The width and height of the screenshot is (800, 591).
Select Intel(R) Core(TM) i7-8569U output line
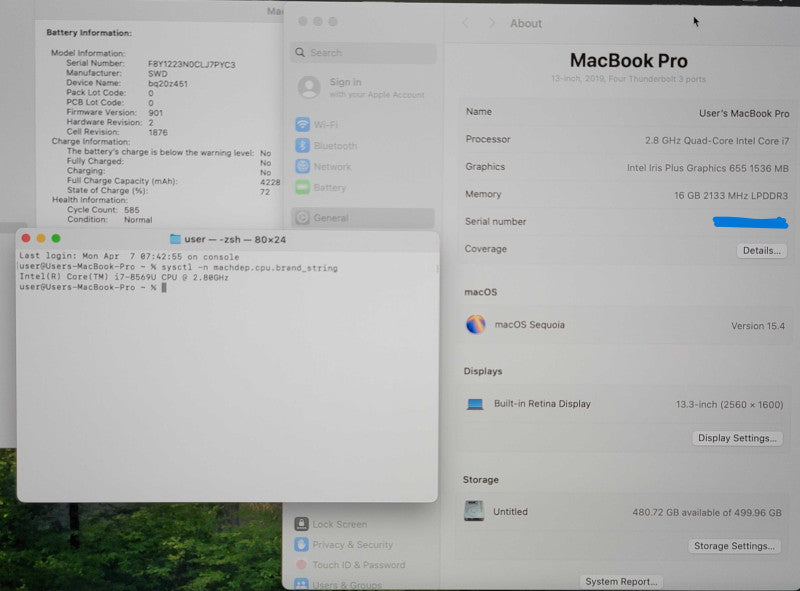(124, 277)
